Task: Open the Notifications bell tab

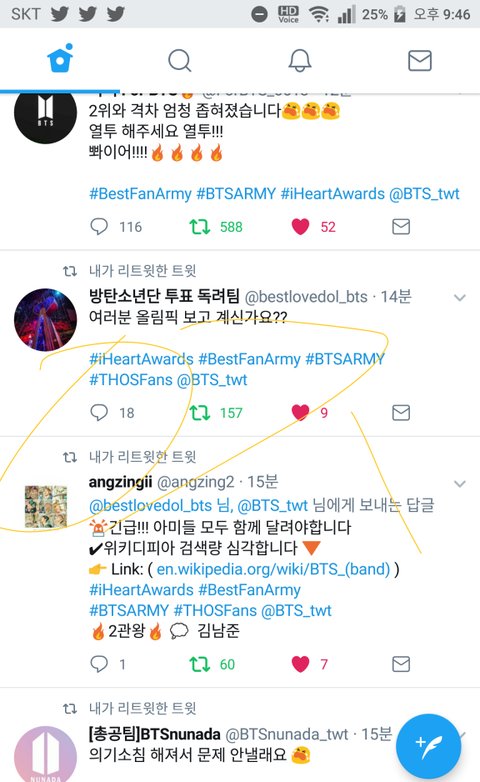Action: pyautogui.click(x=300, y=60)
